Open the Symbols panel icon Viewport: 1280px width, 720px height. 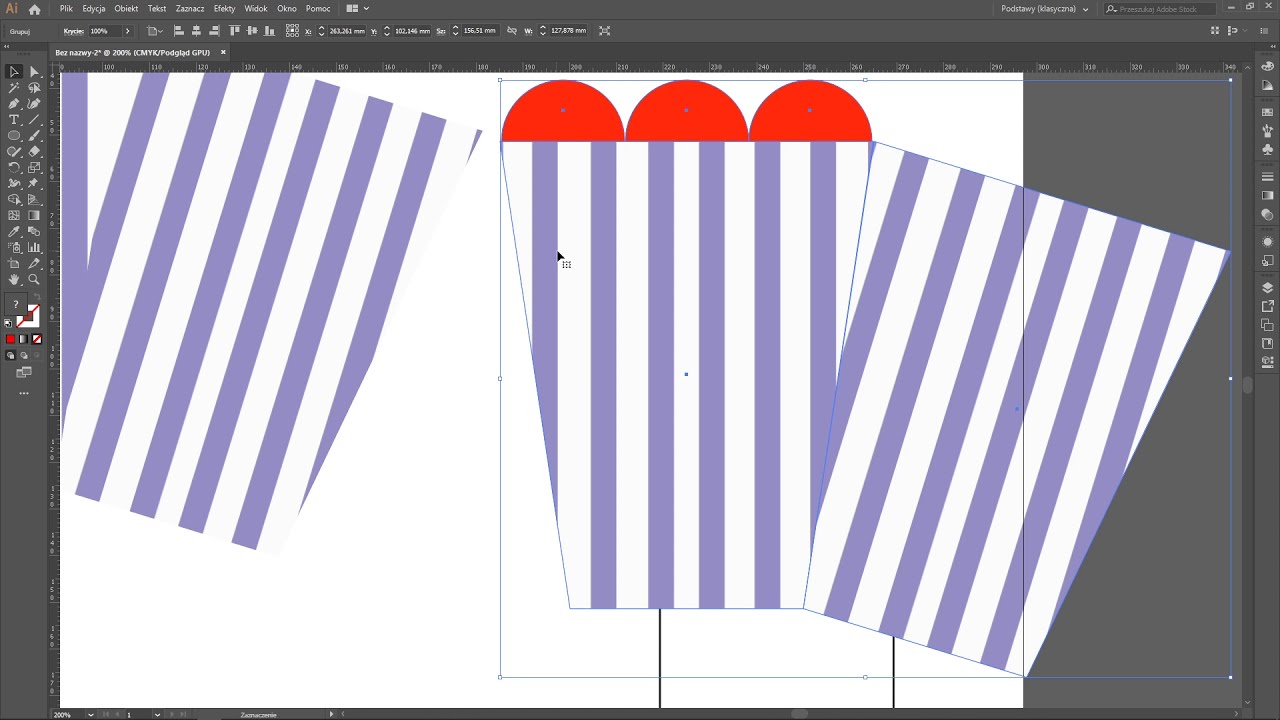(1268, 150)
